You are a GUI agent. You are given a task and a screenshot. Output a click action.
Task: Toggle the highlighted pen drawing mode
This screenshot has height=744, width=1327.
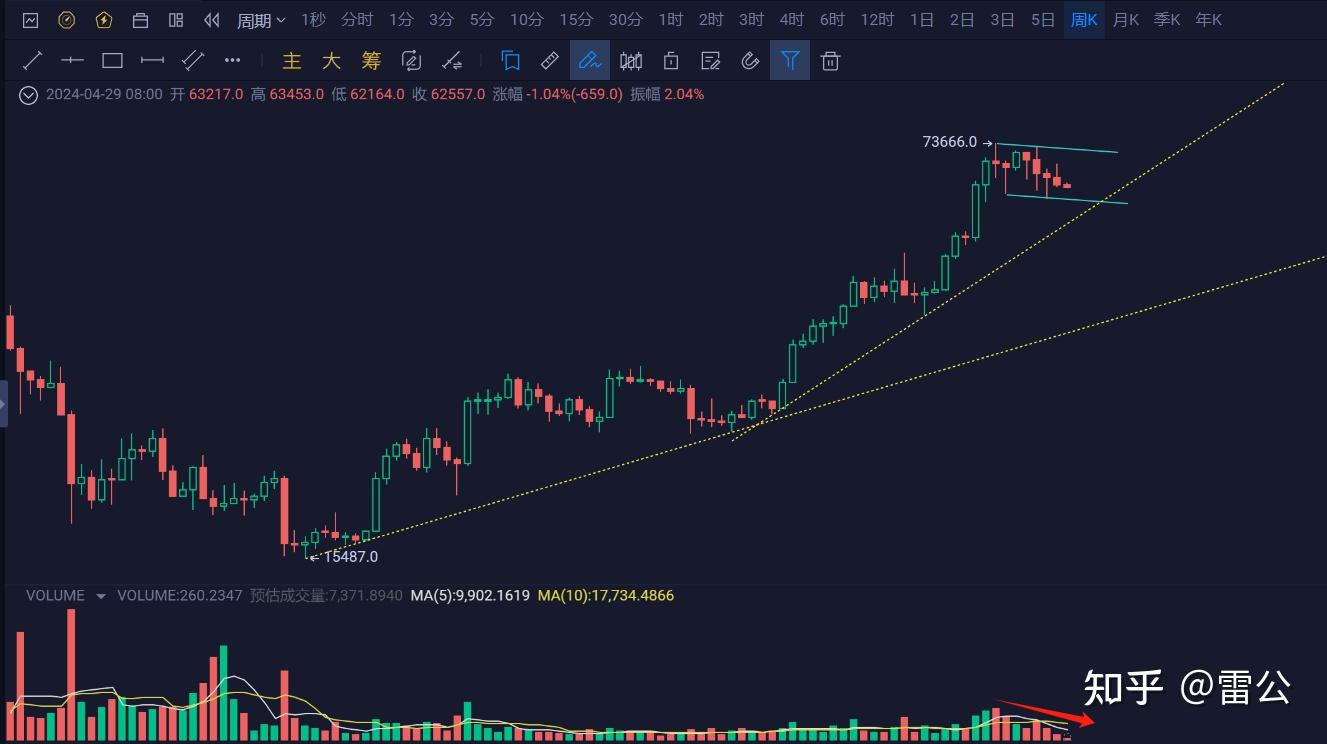coord(590,61)
